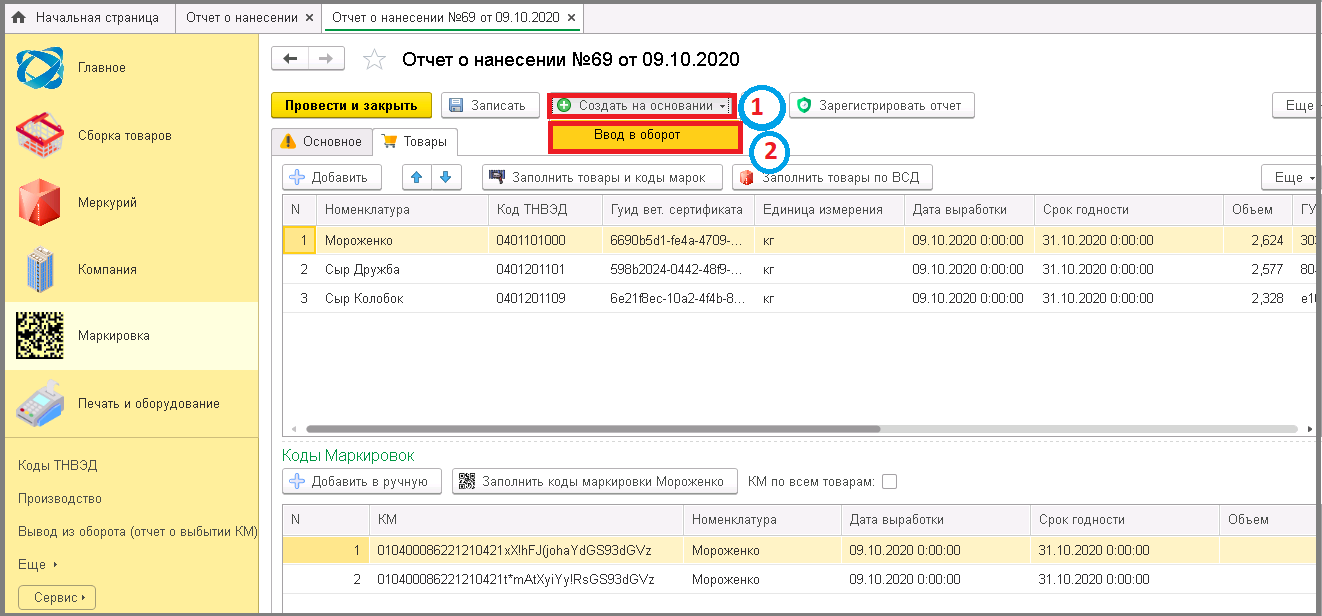Add document to favorites star
Viewport: 1322px width, 616px height.
click(x=374, y=60)
